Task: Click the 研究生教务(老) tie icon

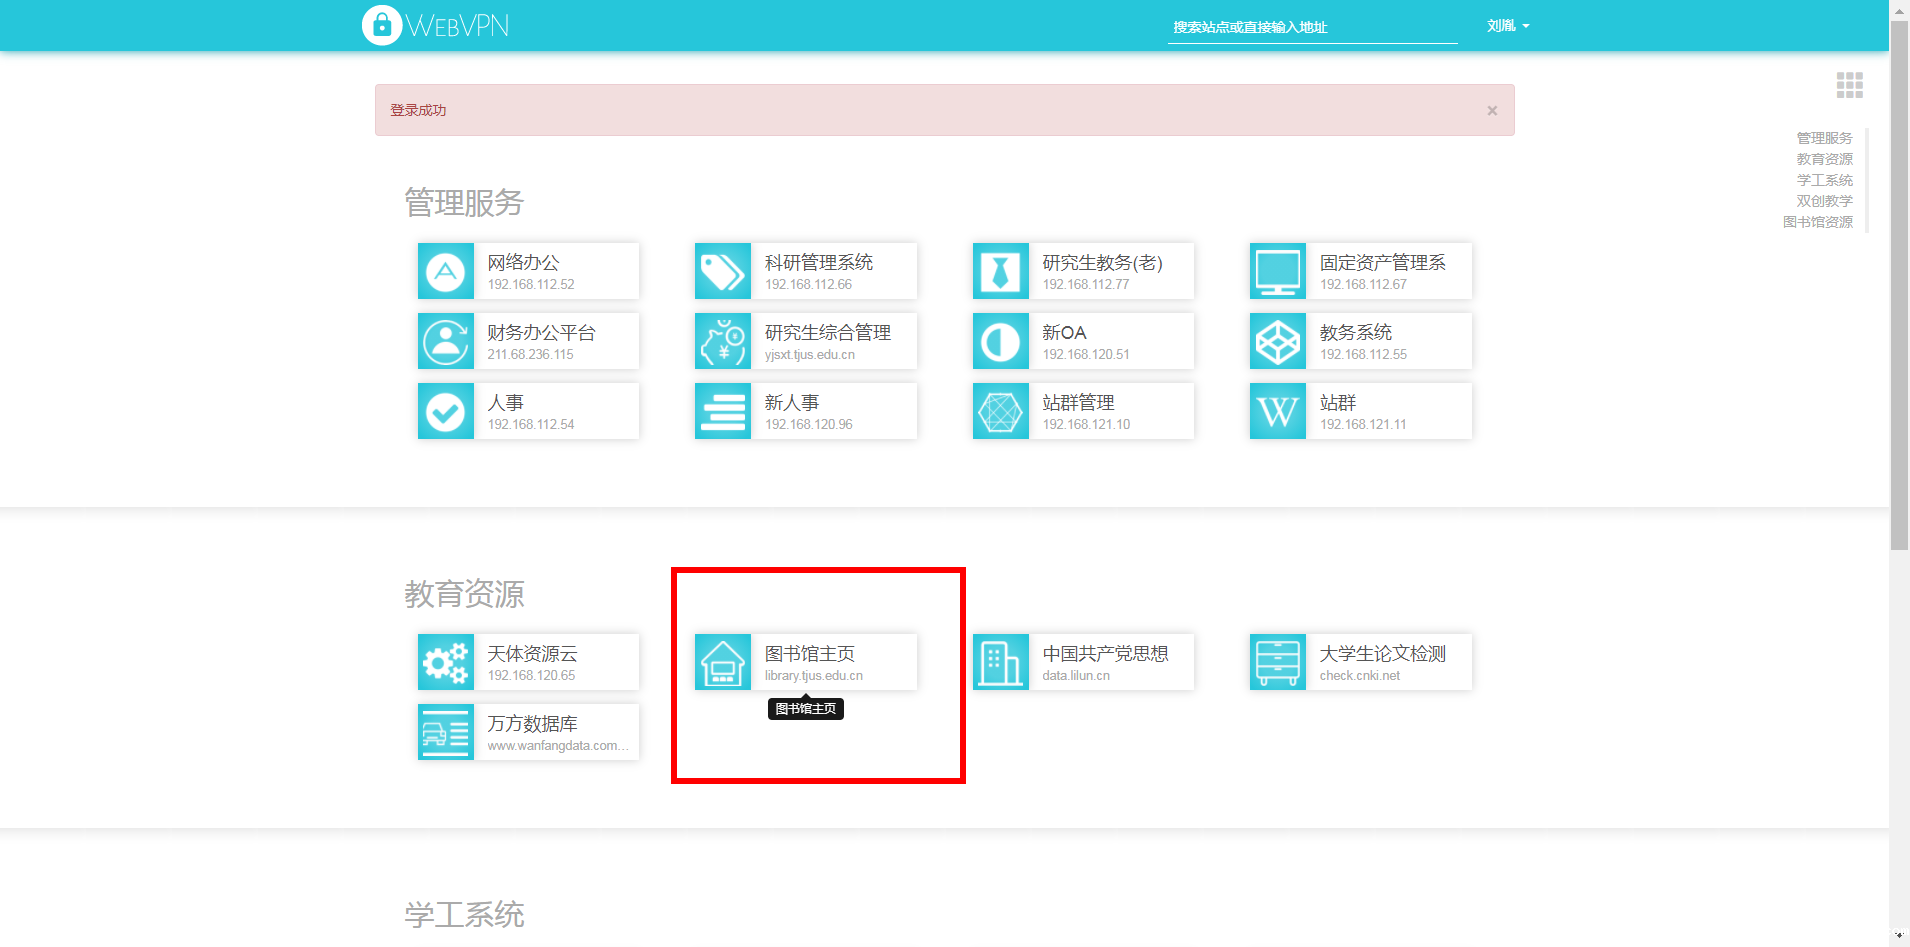Action: click(x=1001, y=271)
